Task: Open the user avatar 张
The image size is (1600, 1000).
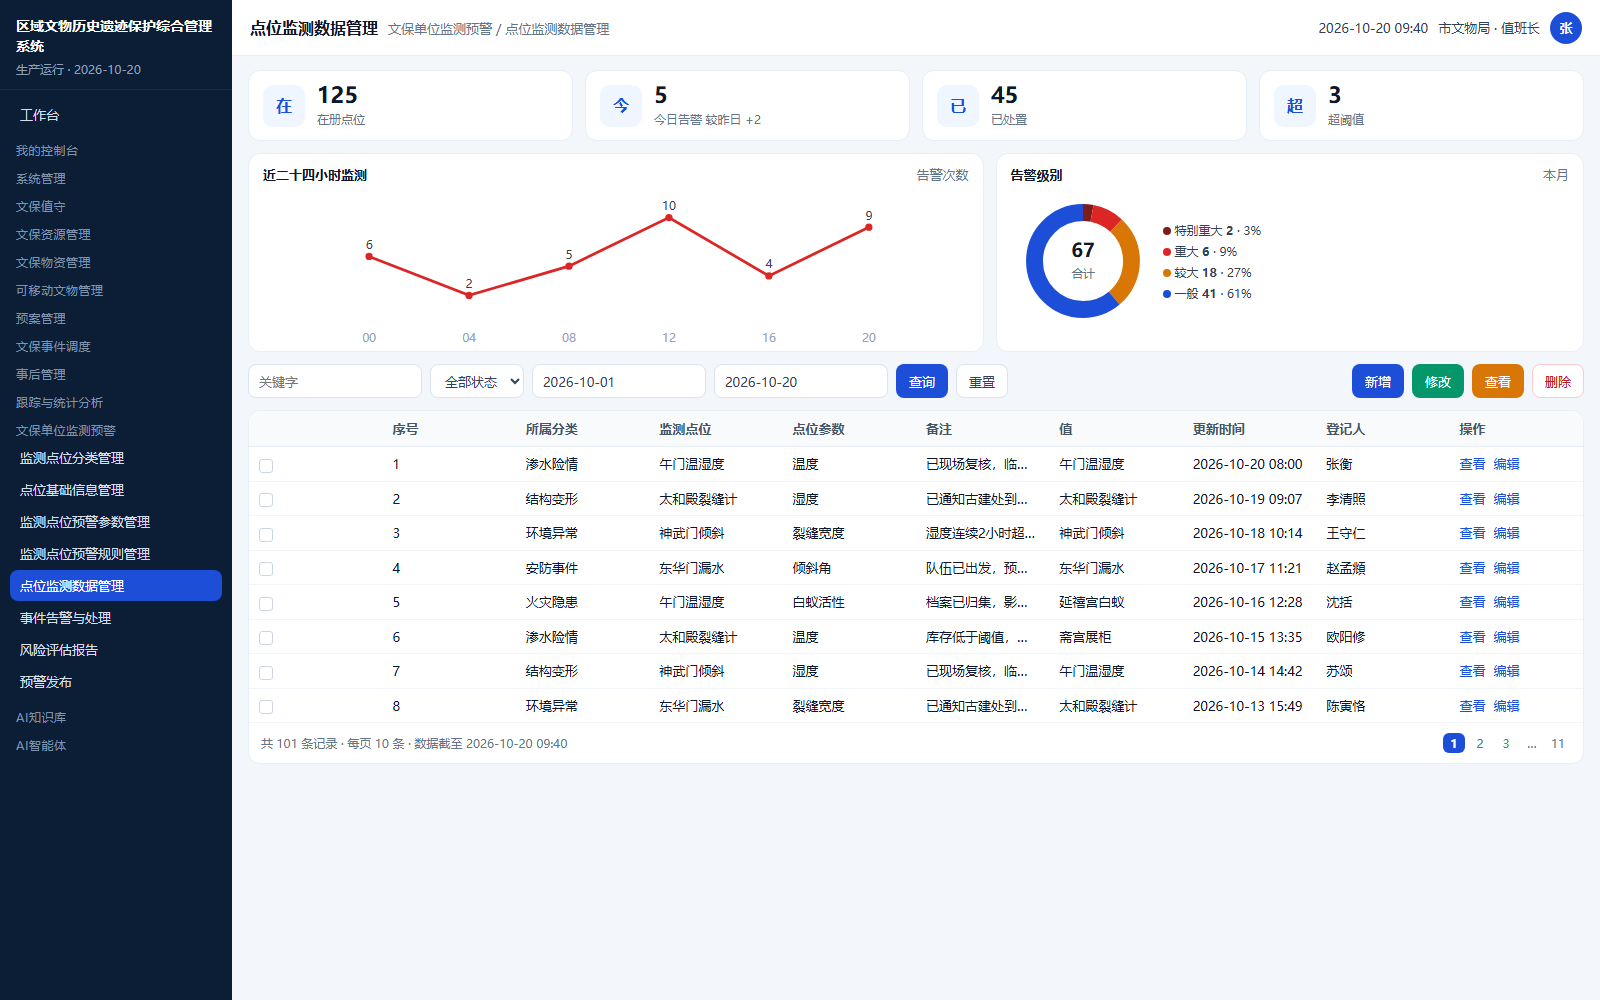Action: pyautogui.click(x=1566, y=28)
